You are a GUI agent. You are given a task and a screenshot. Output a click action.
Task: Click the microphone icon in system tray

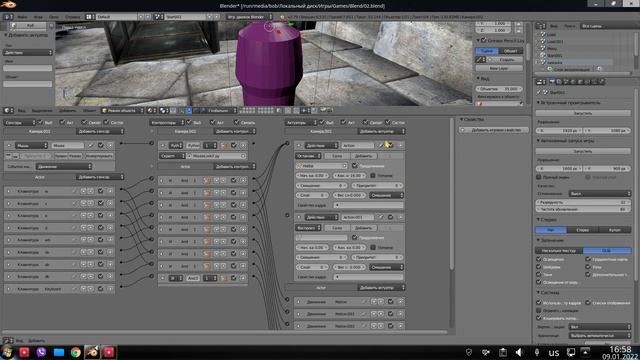(537, 352)
